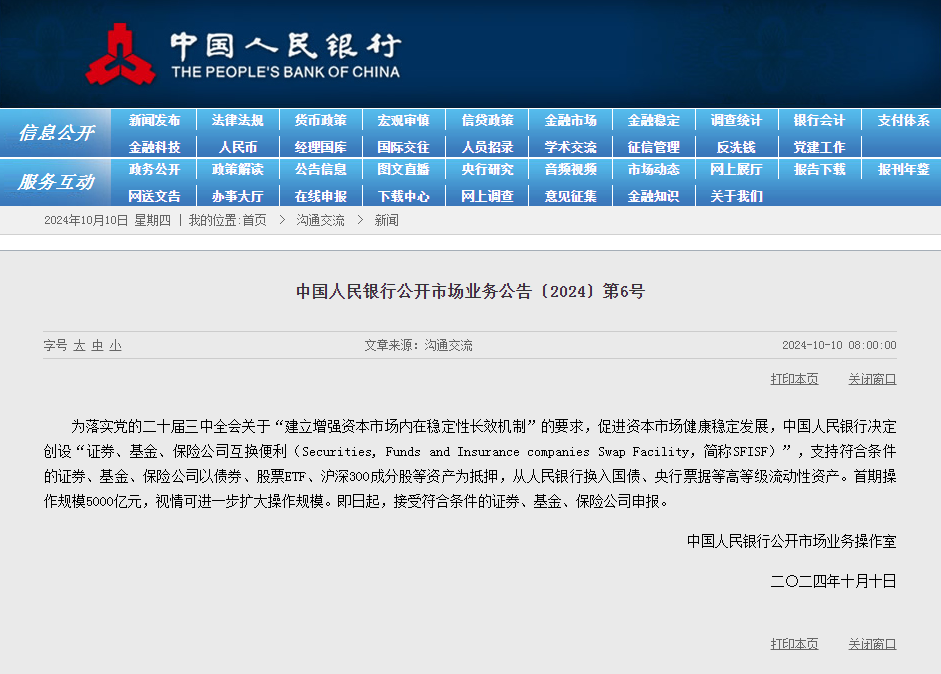Go to 货币政策 section

(320, 120)
